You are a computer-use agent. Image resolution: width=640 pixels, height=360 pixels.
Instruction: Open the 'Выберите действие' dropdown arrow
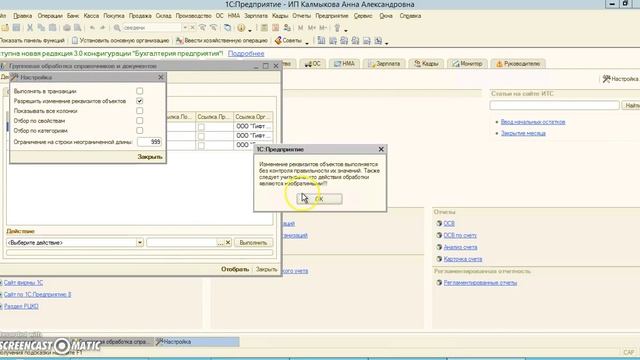pyautogui.click(x=140, y=242)
